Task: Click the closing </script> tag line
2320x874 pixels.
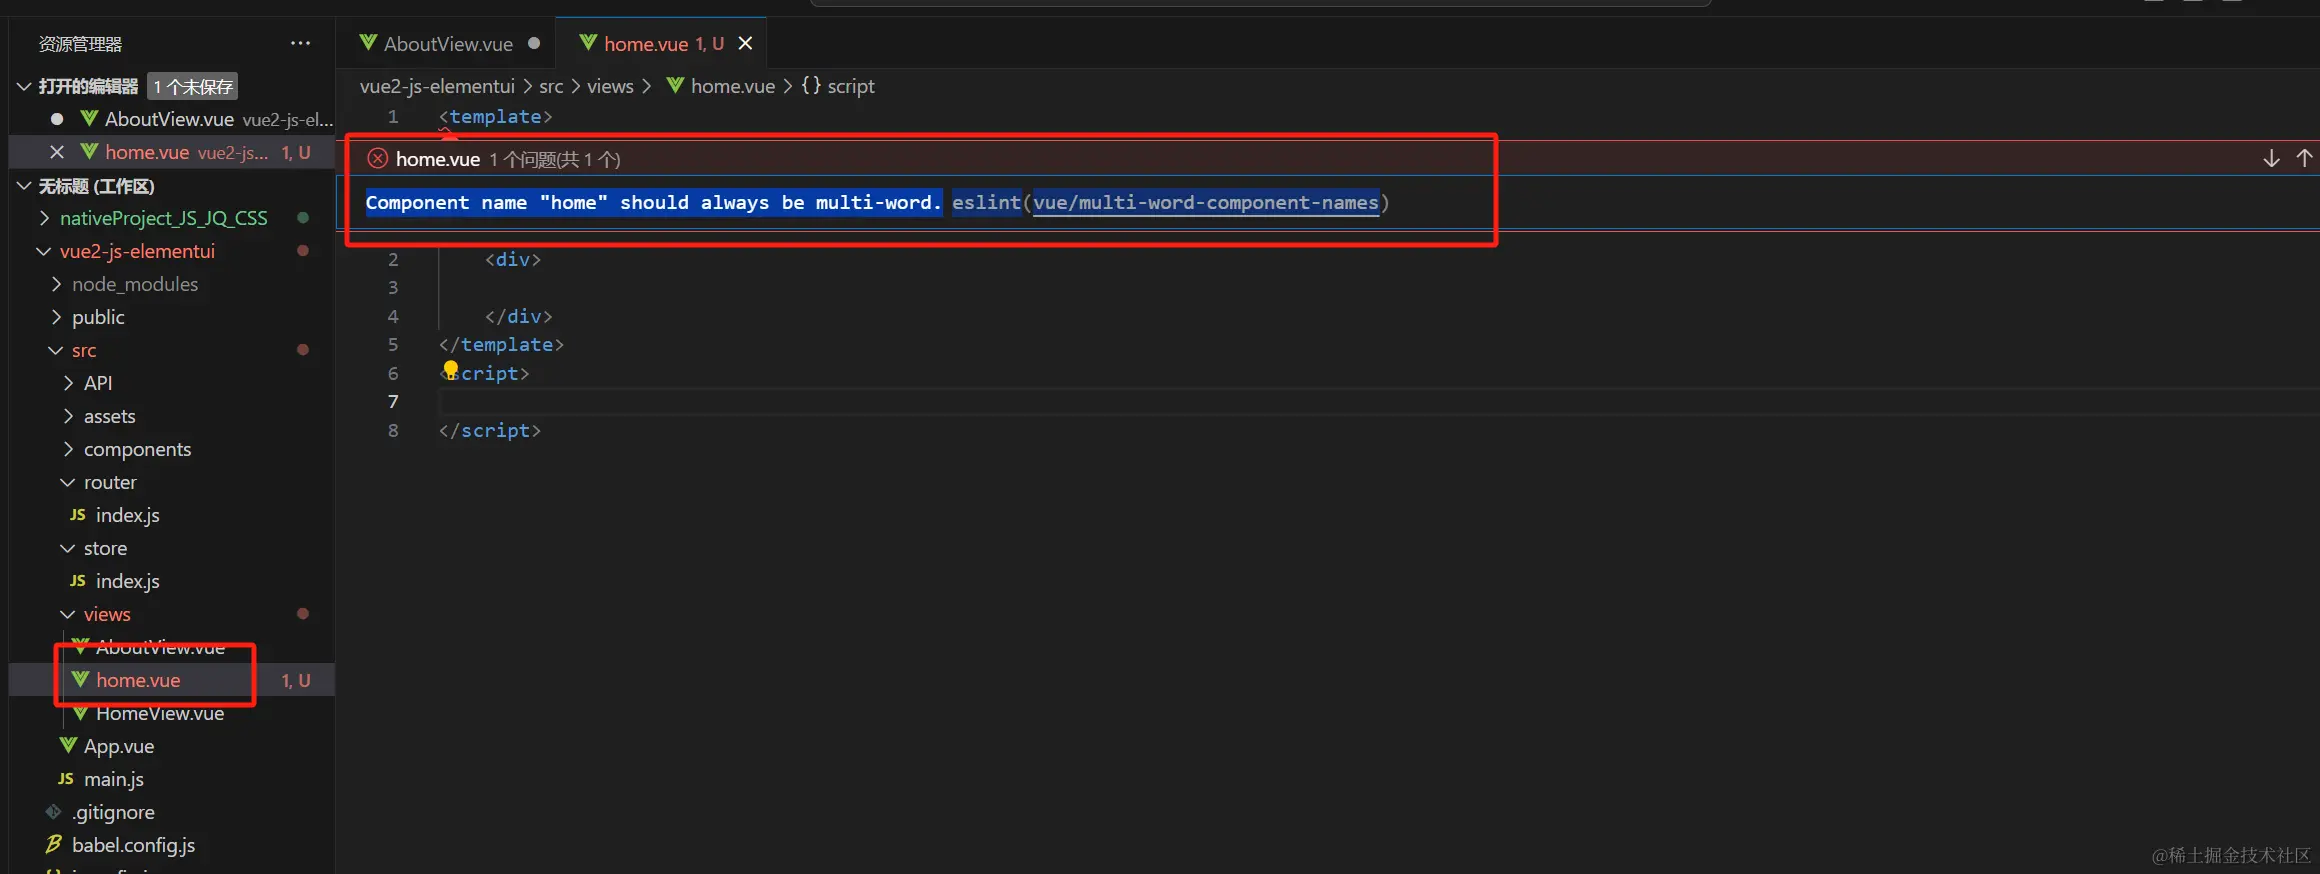Action: 490,430
